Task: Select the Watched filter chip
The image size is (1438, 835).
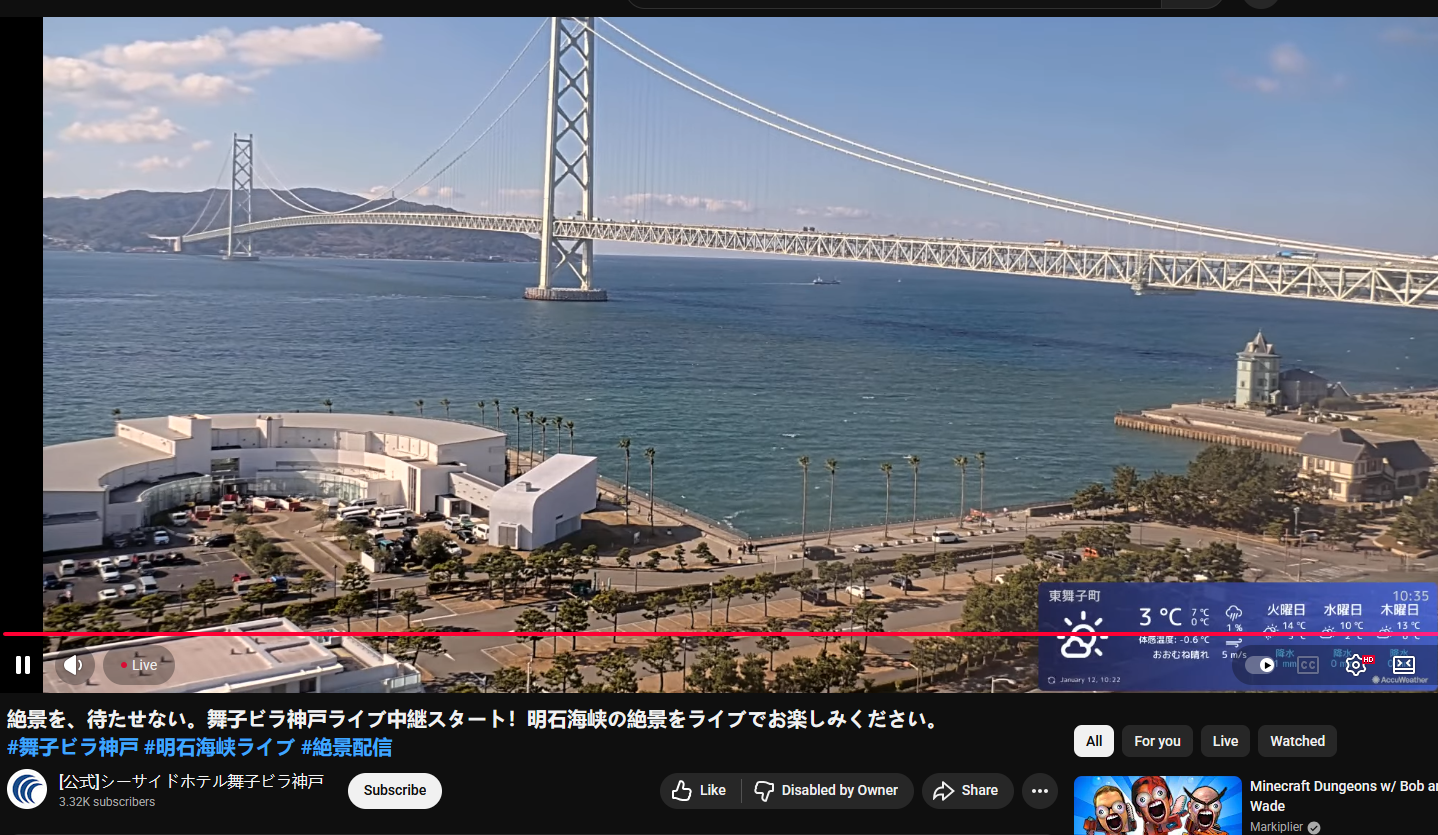Action: click(1297, 741)
